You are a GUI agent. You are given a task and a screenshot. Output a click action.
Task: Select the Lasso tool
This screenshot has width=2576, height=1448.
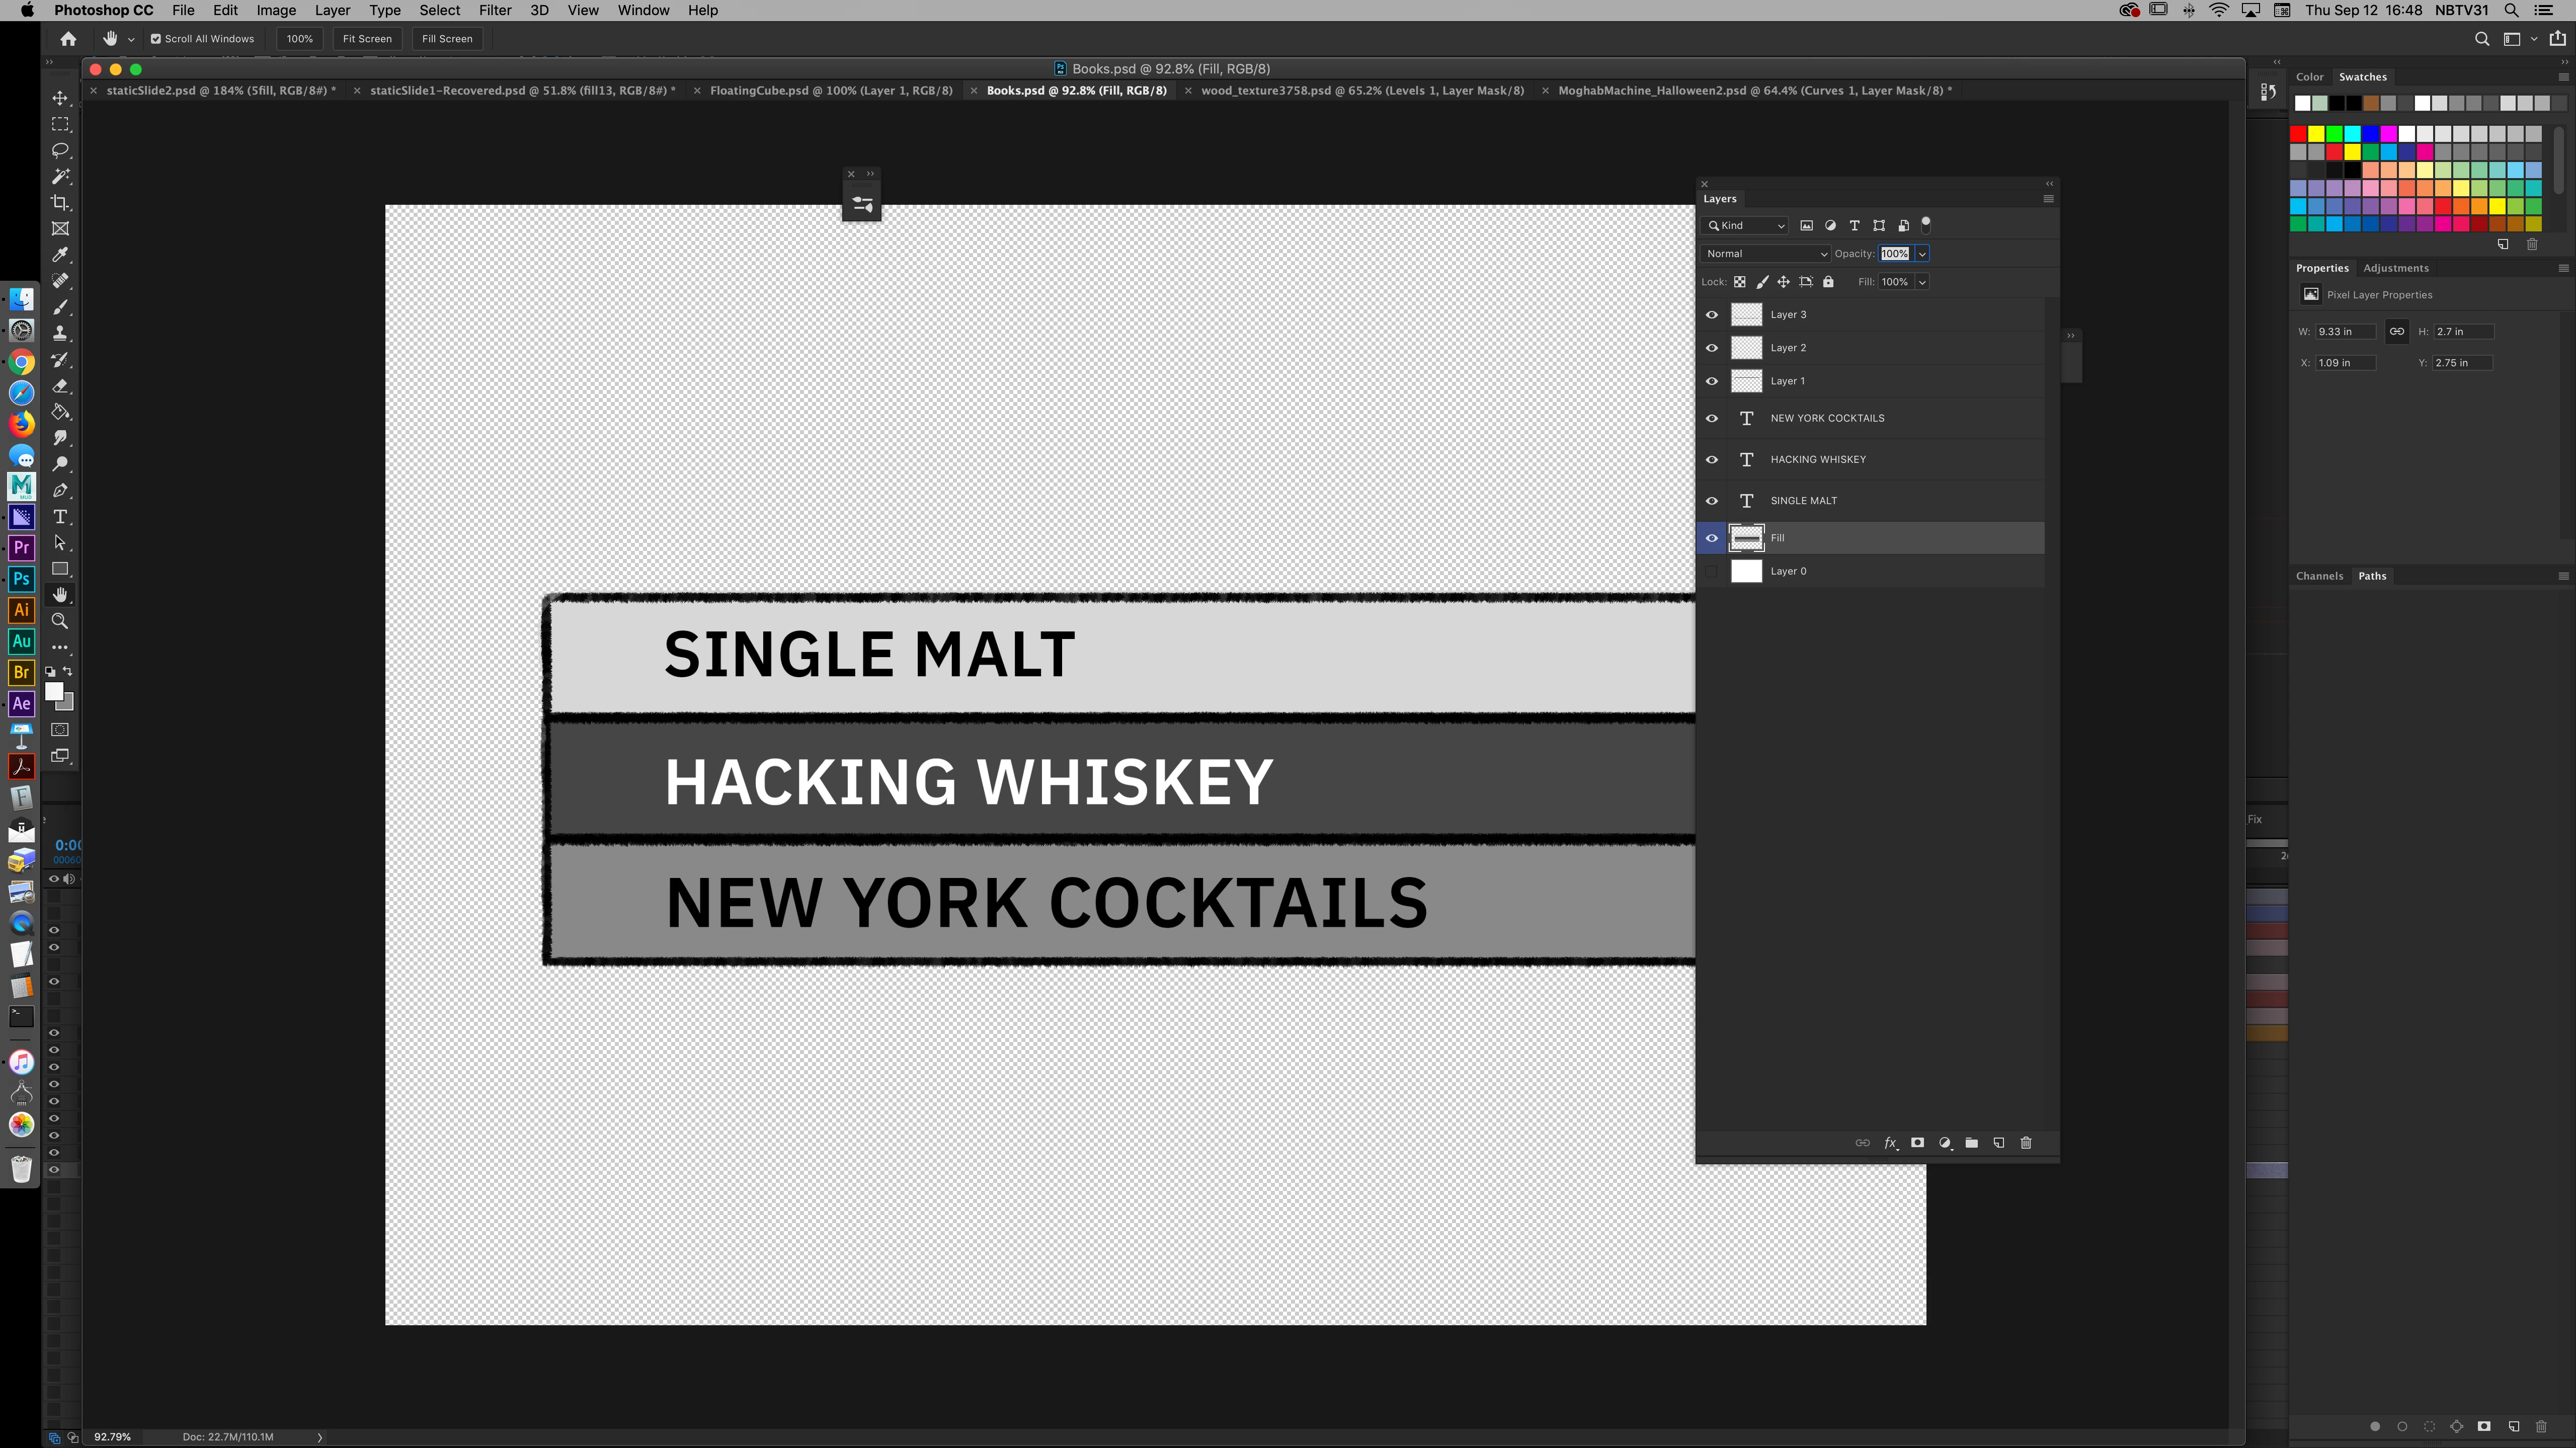tap(60, 150)
